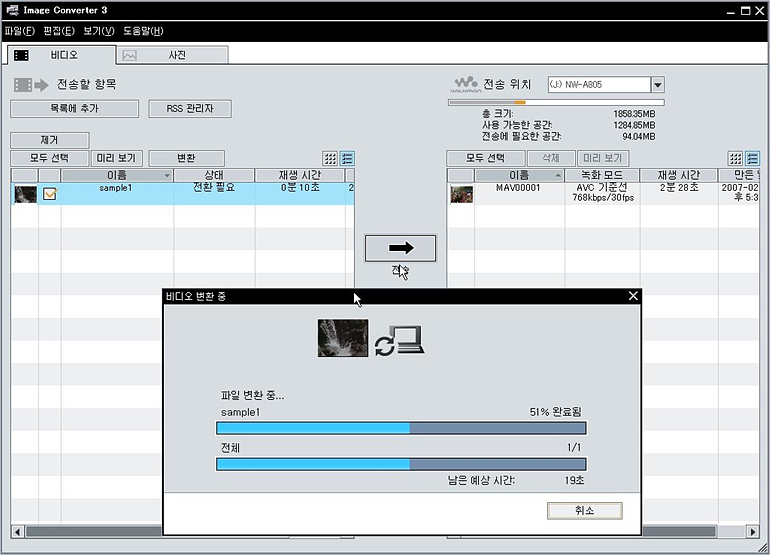Click the 취소 cancel button

coord(584,510)
